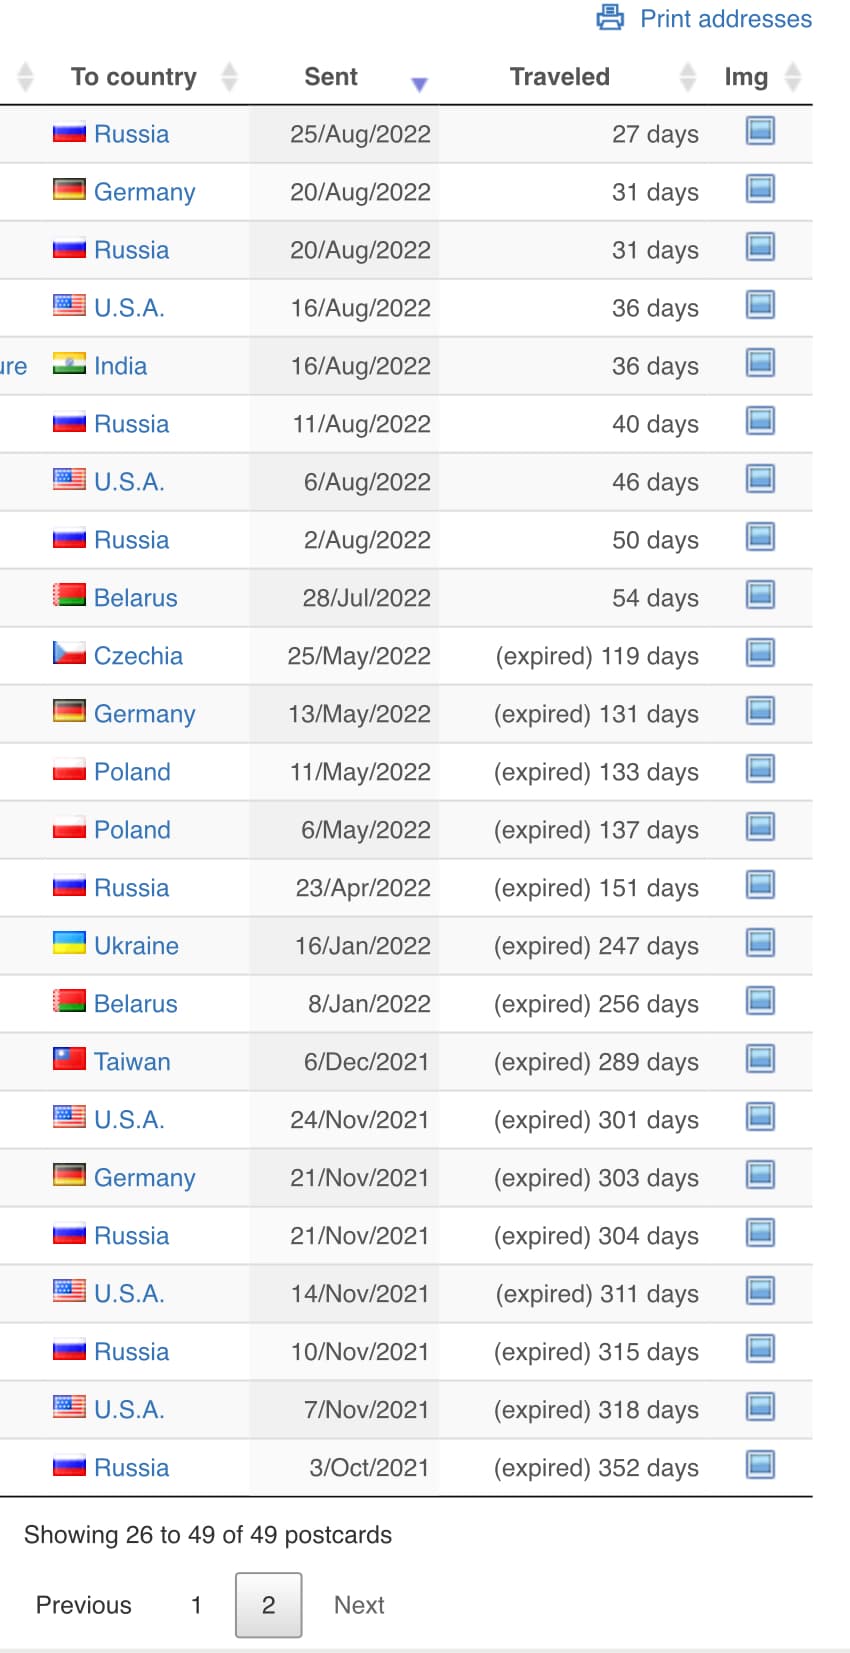Viewport: 850px width, 1653px height.
Task: Sort by To country column arrows
Action: pos(229,77)
